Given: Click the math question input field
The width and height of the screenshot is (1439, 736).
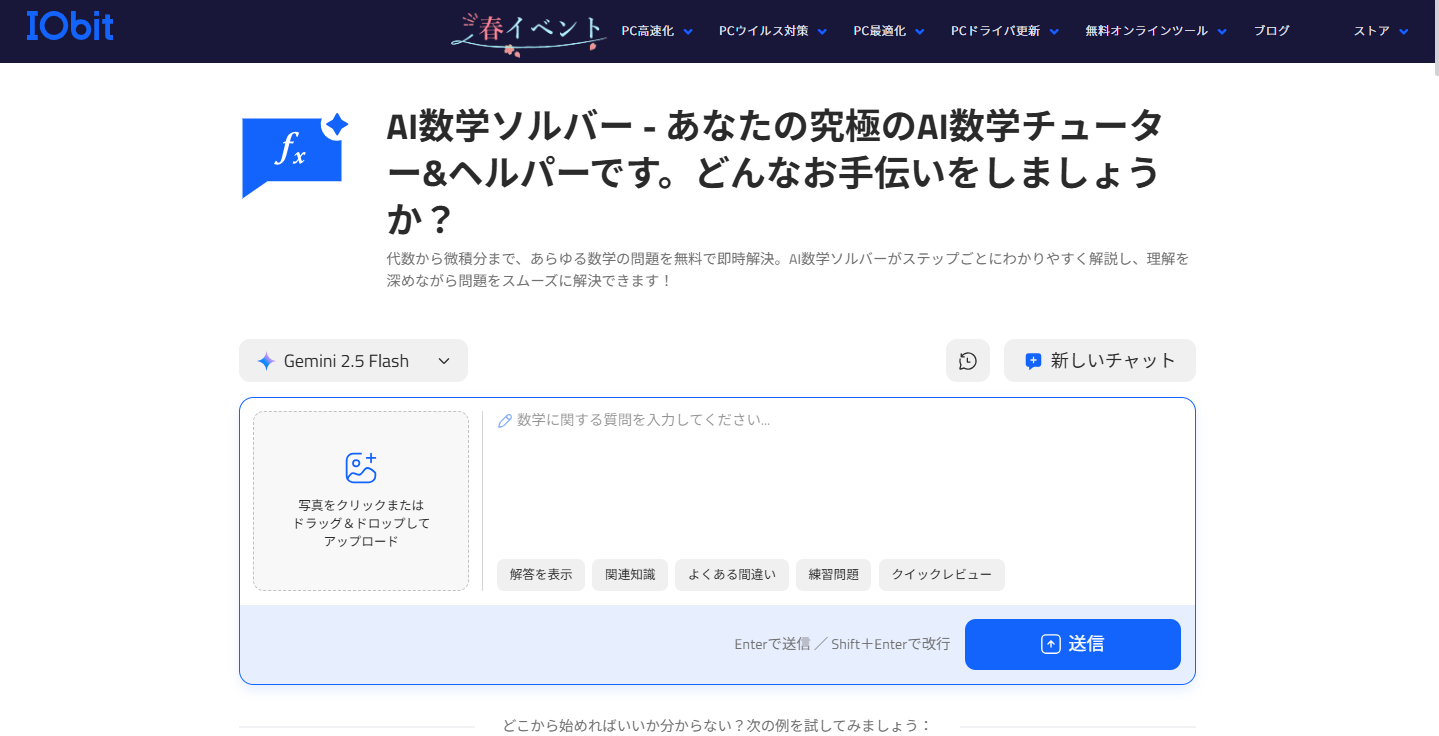Looking at the screenshot, I should 840,480.
